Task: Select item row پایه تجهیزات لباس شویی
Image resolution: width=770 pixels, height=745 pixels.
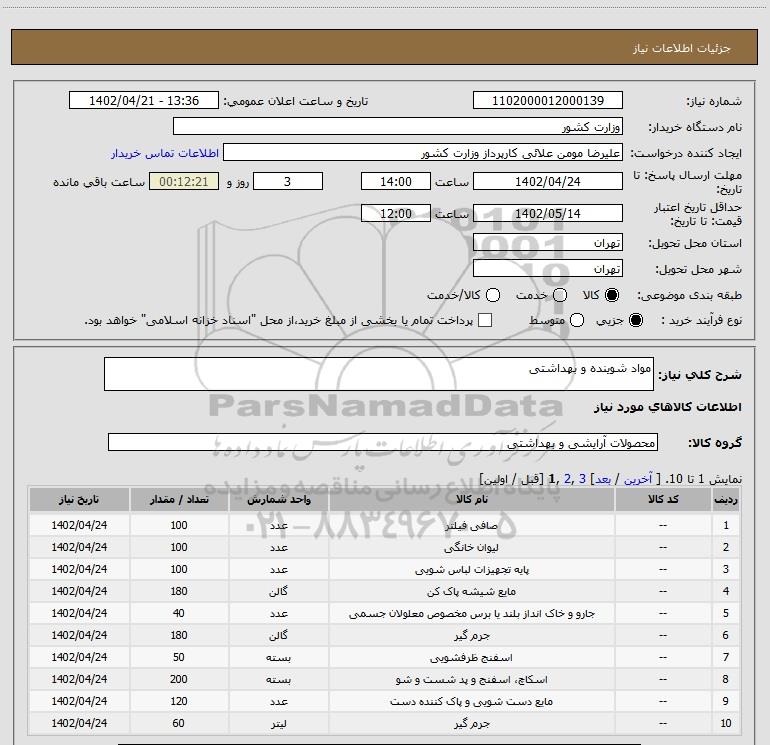Action: 384,569
